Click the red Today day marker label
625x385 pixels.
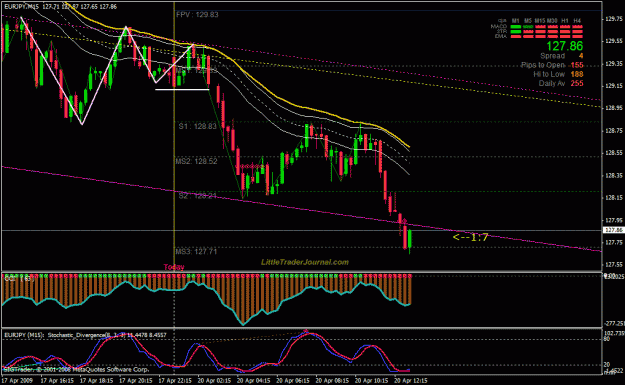174,267
